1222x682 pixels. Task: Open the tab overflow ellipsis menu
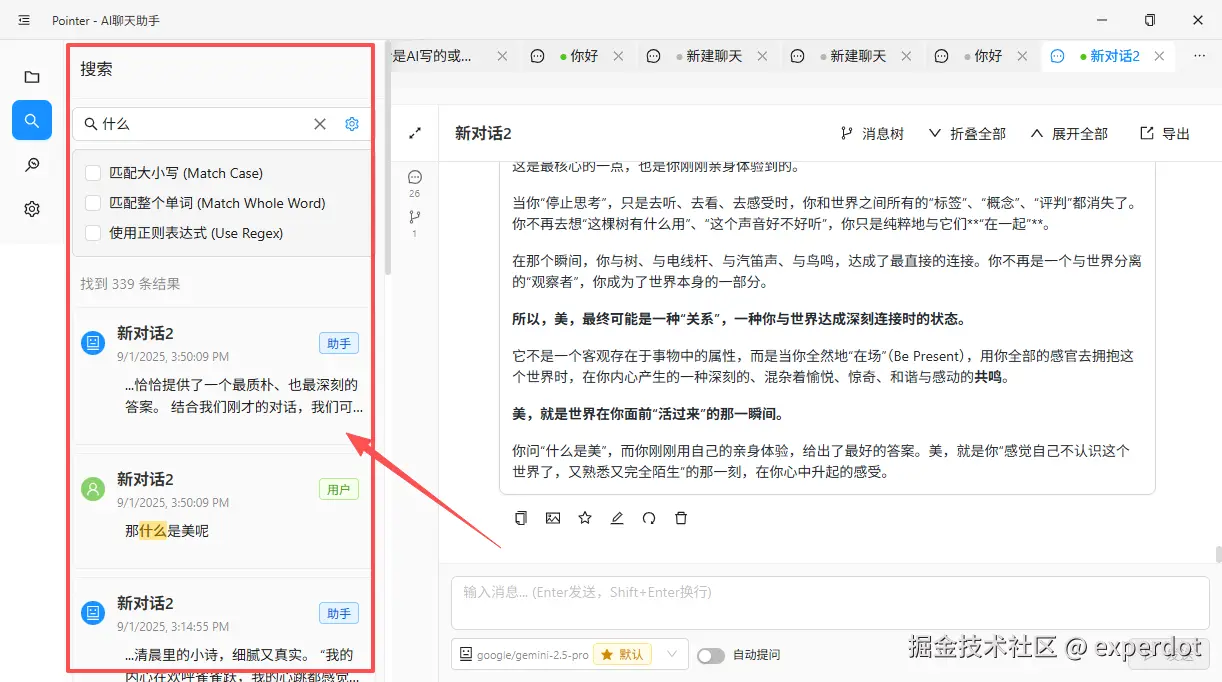click(1199, 56)
